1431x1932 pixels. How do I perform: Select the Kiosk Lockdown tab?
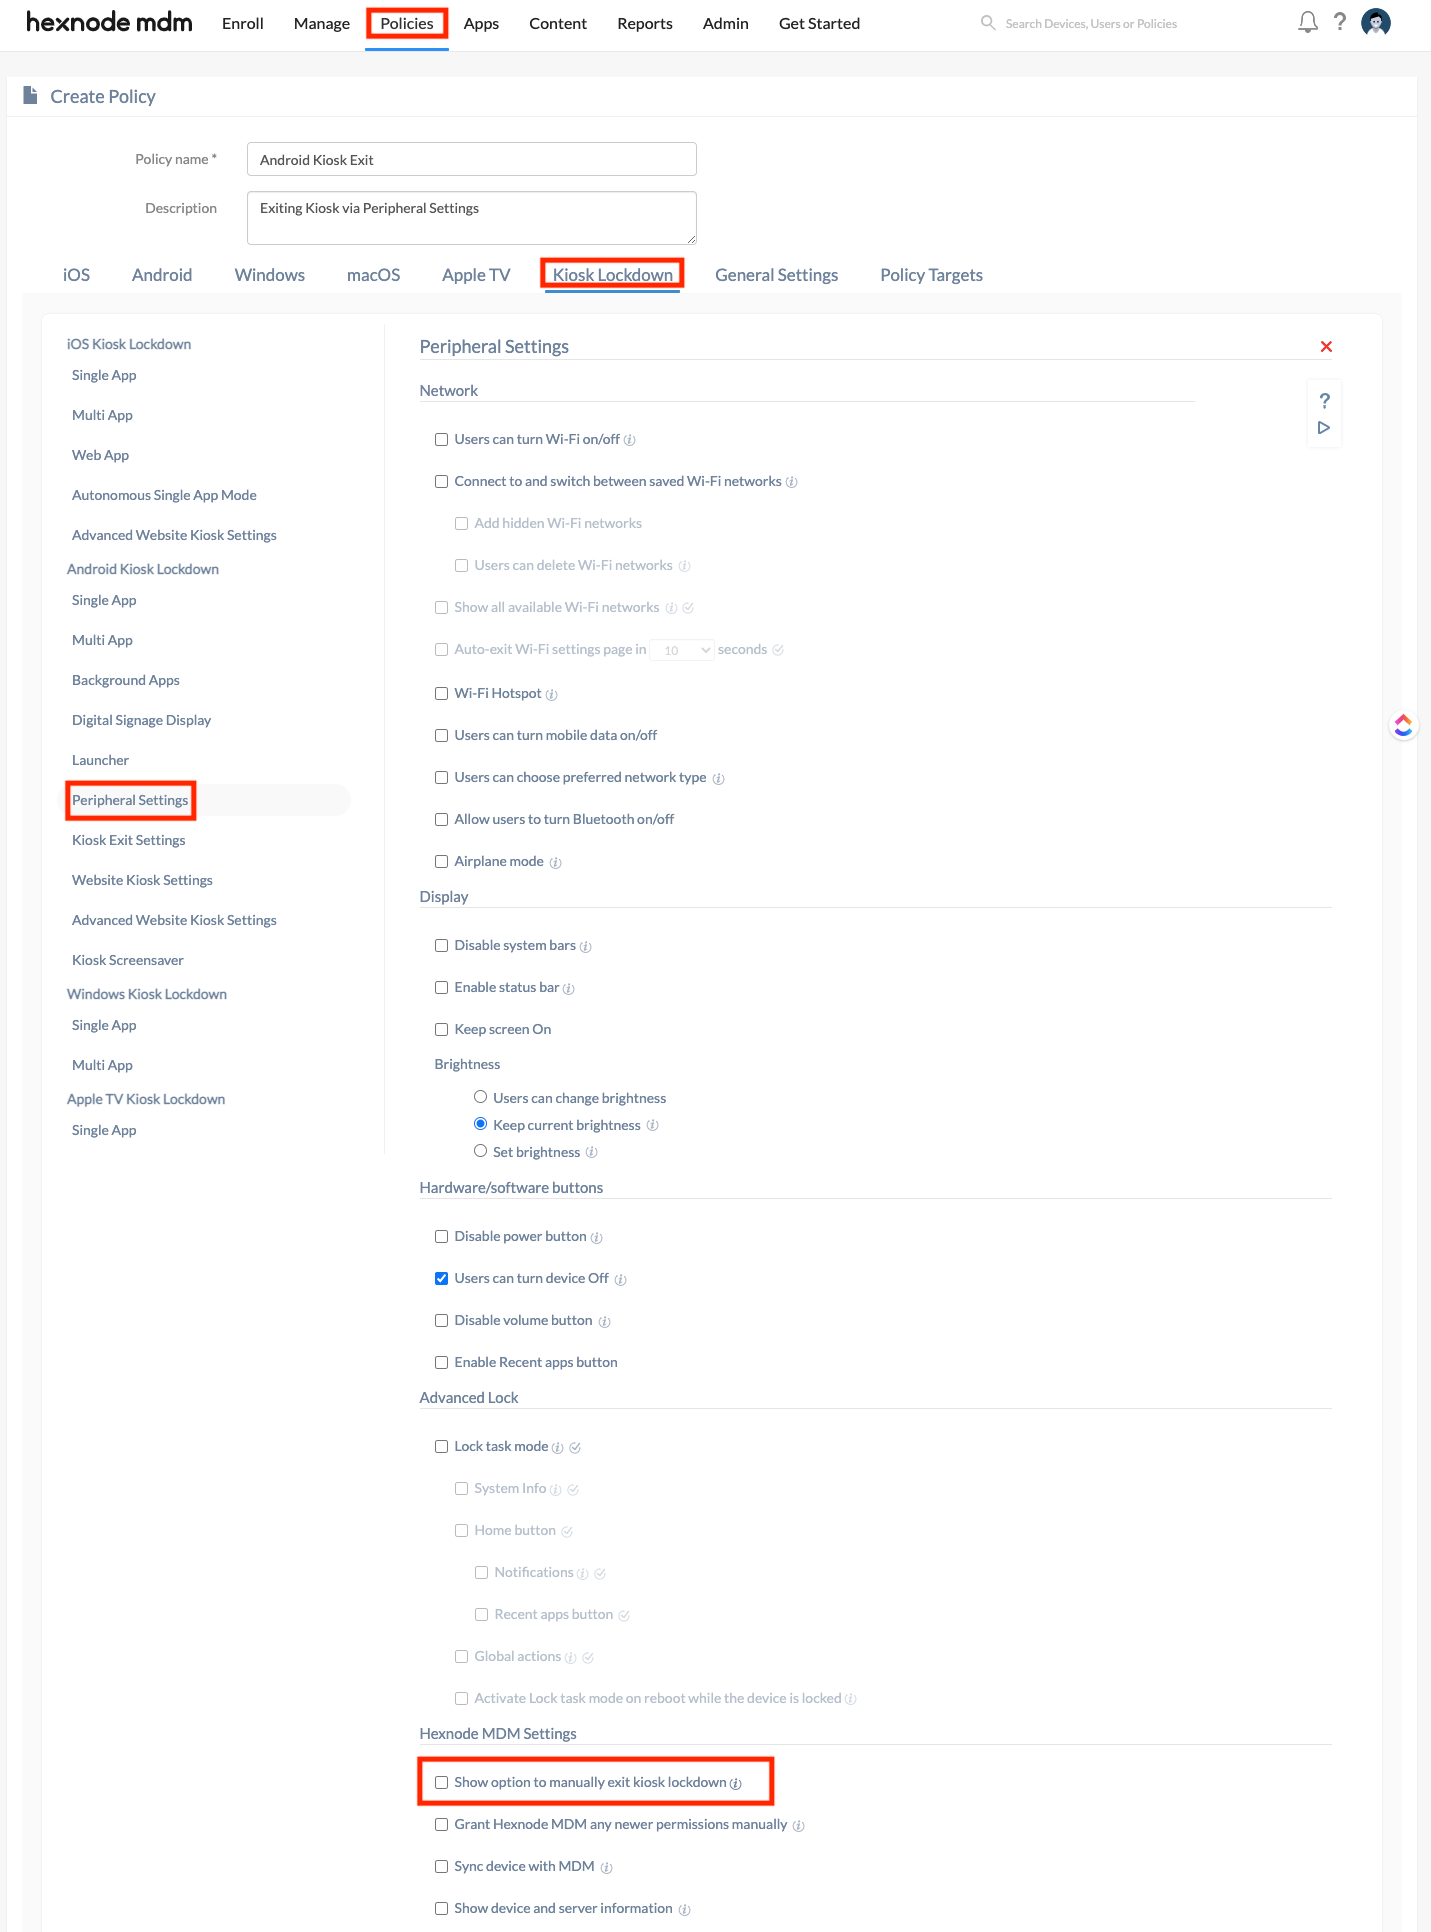pyautogui.click(x=613, y=275)
